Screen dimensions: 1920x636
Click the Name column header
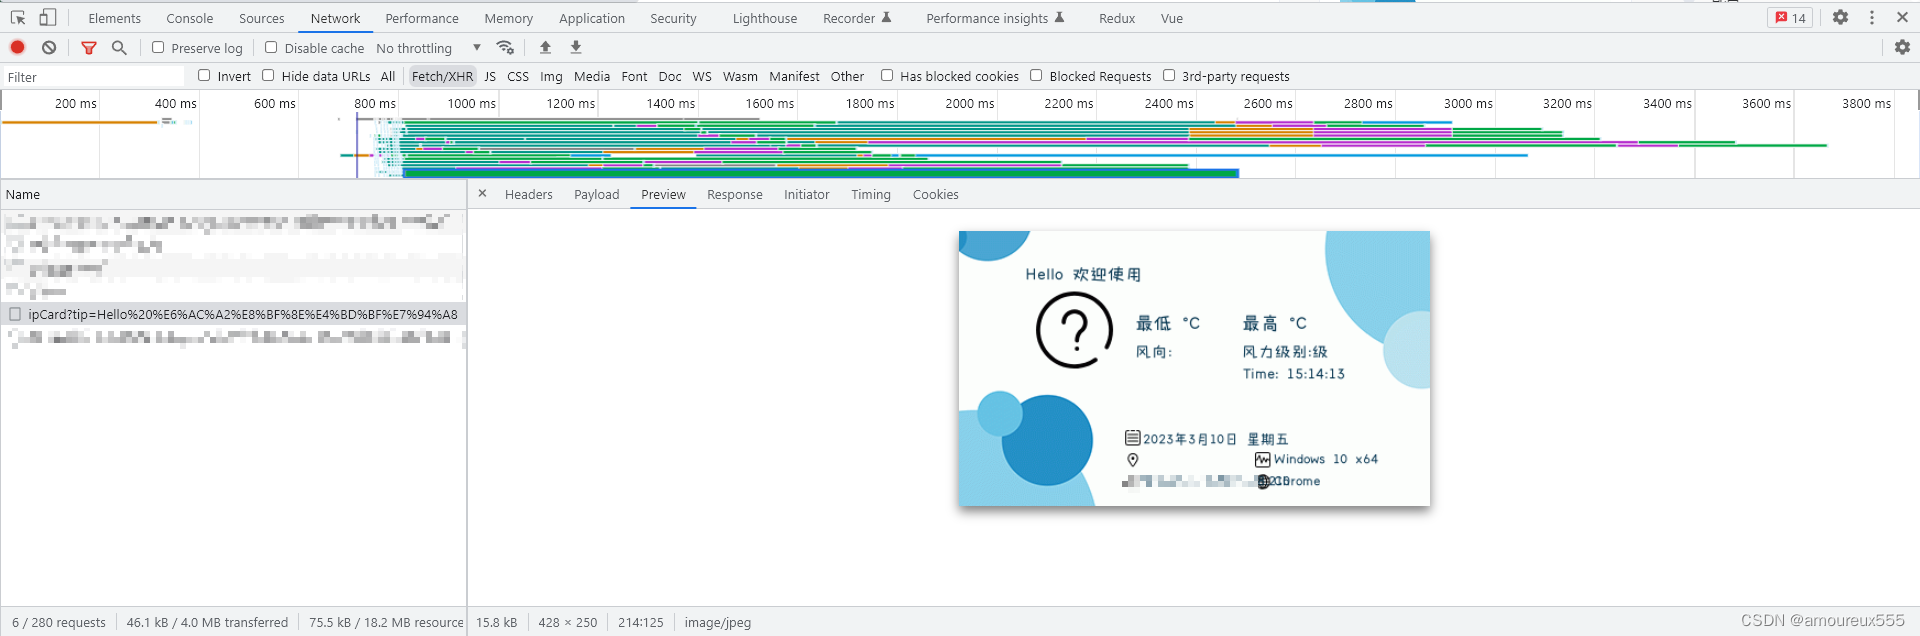point(233,194)
